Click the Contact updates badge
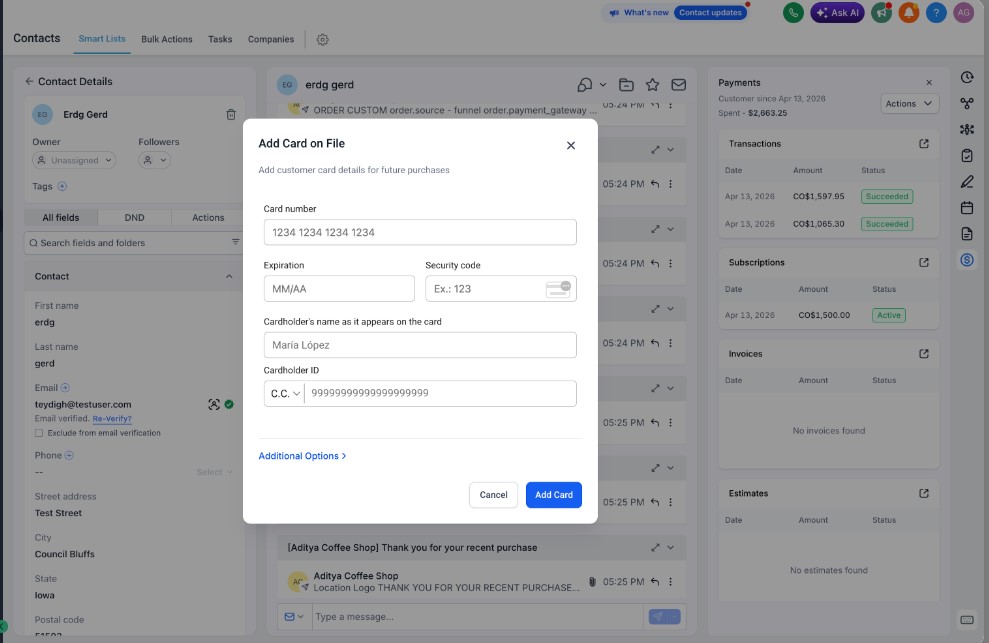989x643 pixels. point(710,13)
